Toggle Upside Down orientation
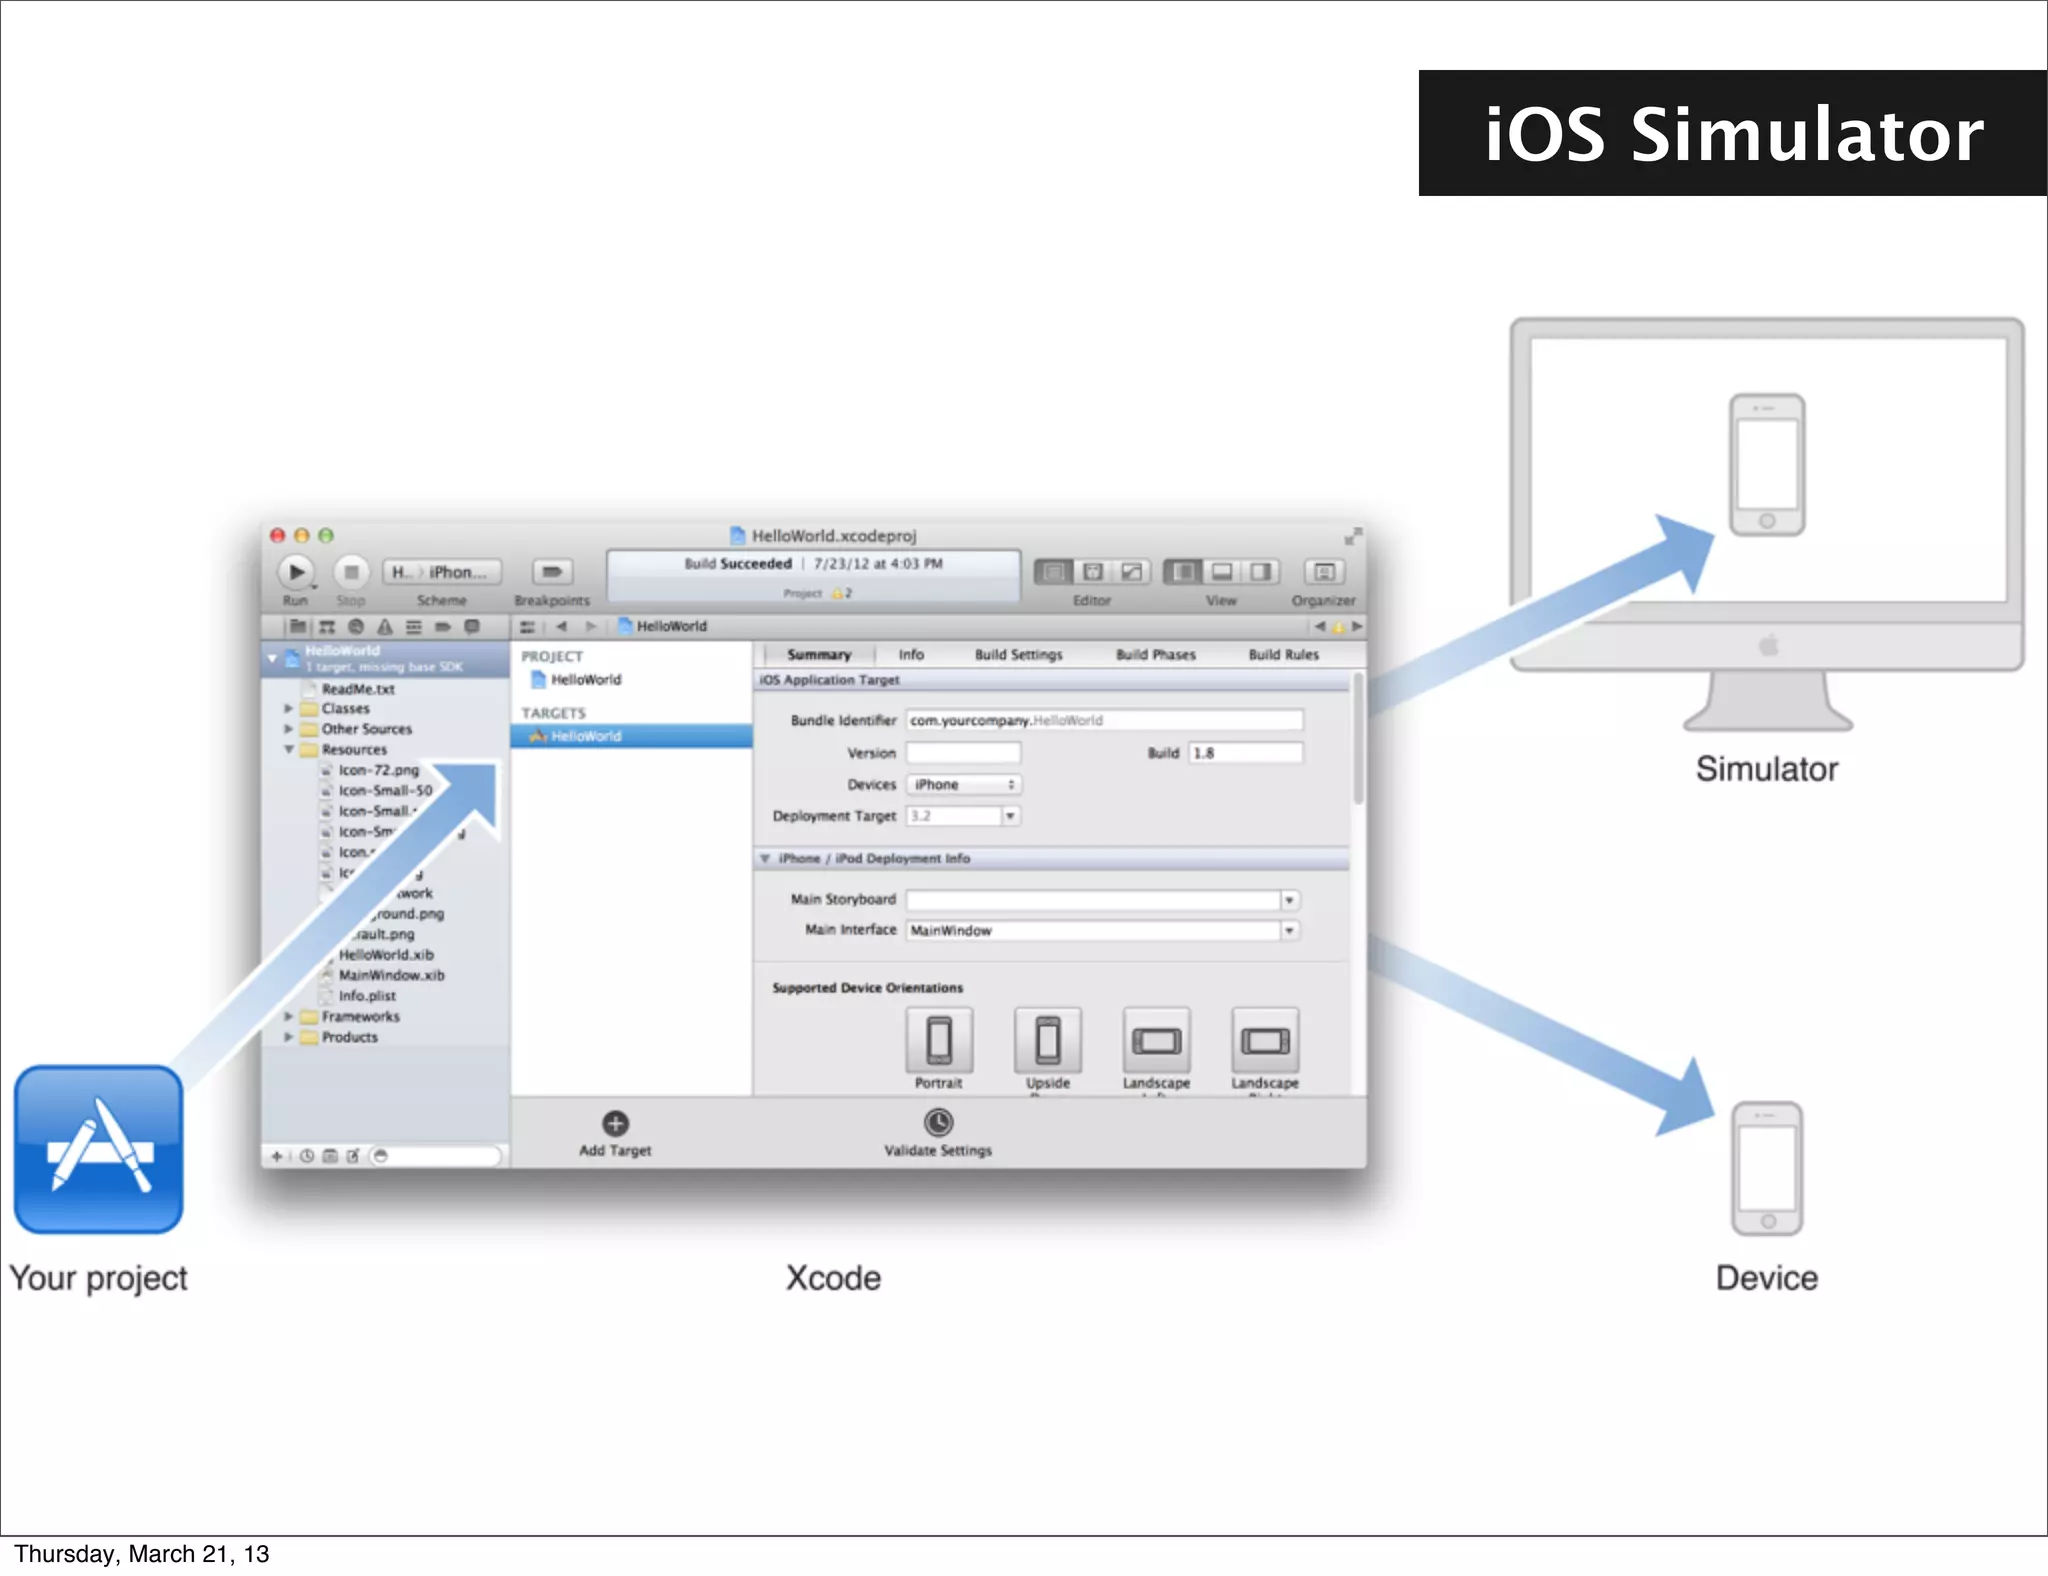This screenshot has height=1576, width=2048. click(1048, 1041)
